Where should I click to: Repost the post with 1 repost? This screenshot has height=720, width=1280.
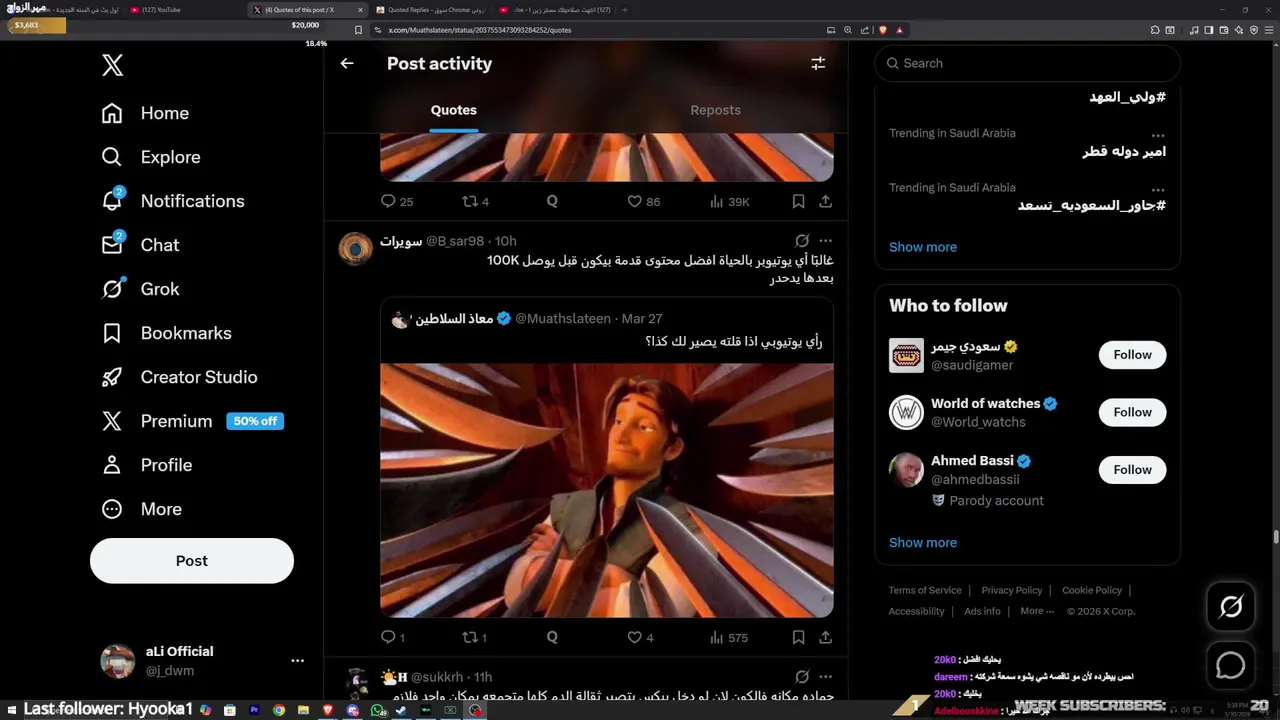[x=474, y=637]
